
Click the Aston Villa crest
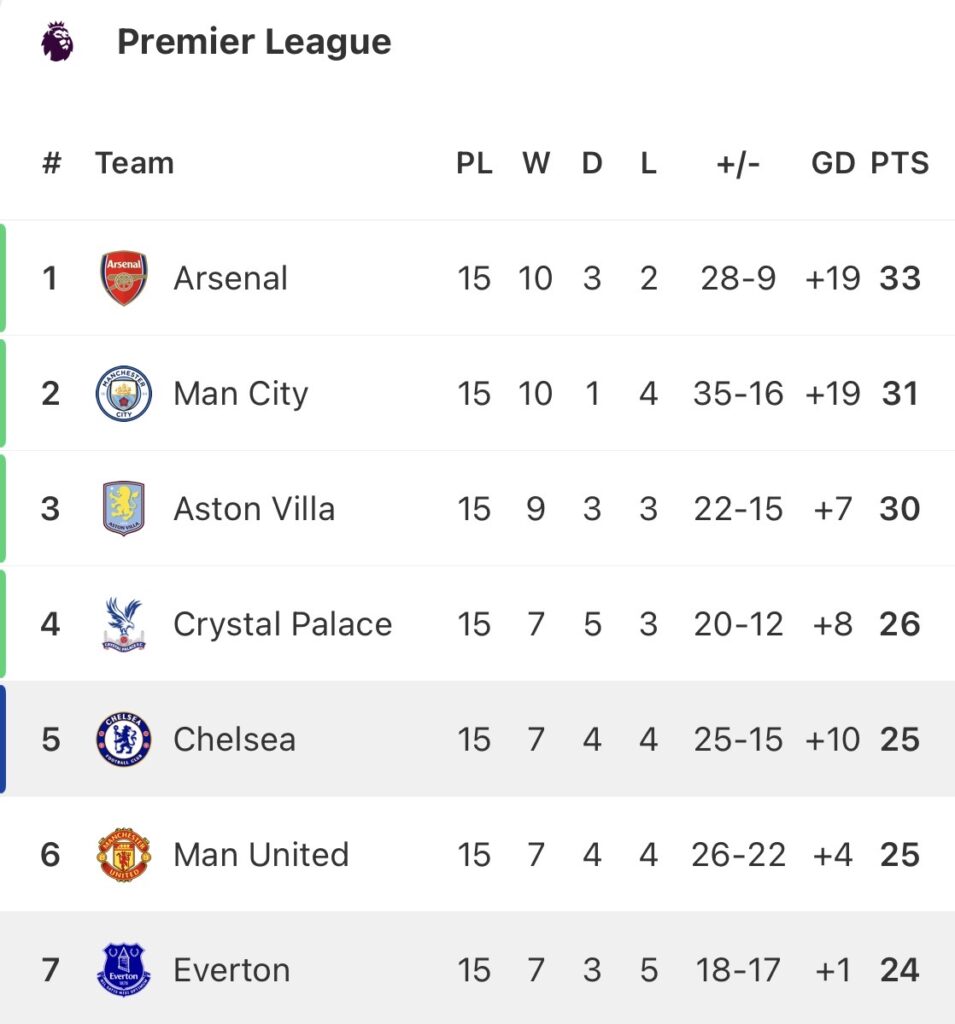point(124,508)
